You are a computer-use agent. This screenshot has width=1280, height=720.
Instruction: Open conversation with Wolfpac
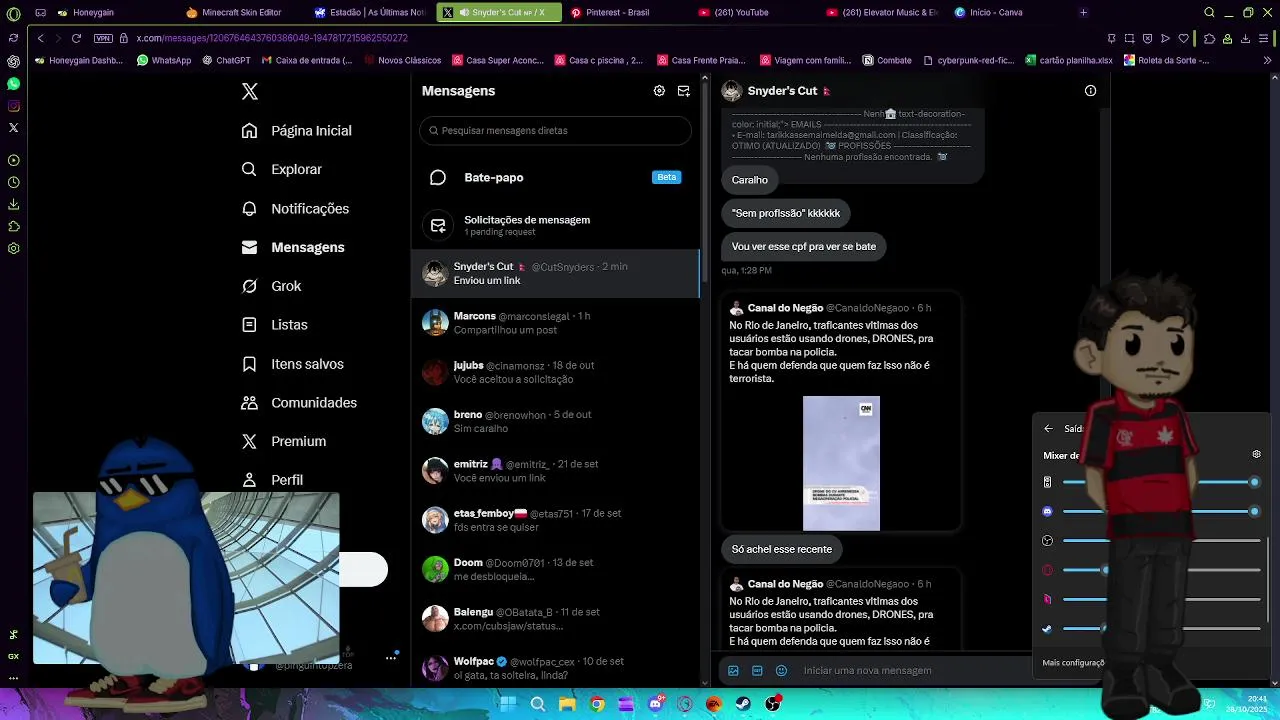(556, 667)
